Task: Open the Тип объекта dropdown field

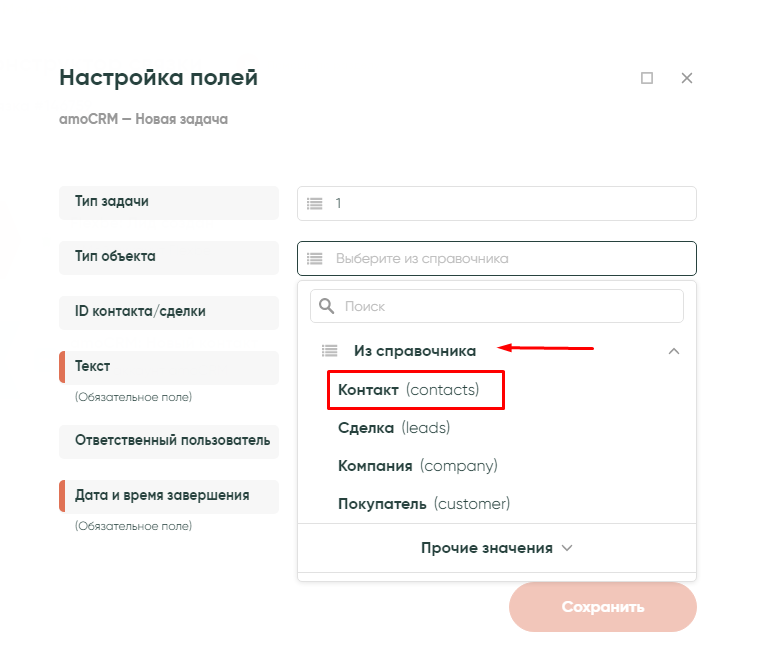Action: pos(510,259)
